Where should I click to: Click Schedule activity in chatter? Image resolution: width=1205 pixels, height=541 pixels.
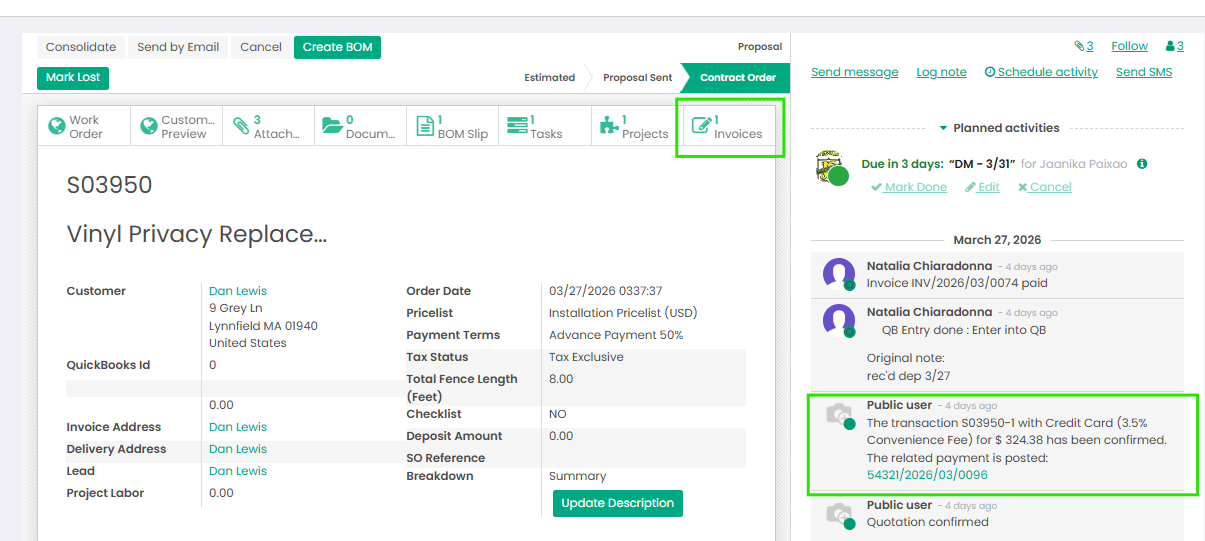click(1041, 72)
